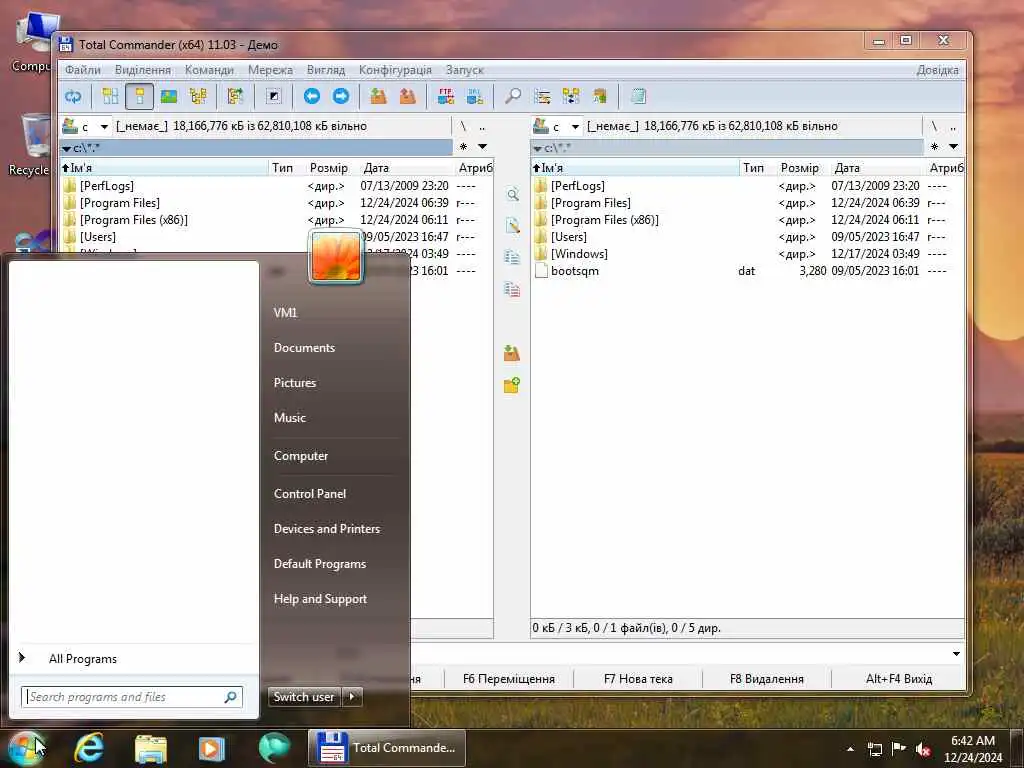Open right panel drive dropdown
This screenshot has height=768, width=1024.
tap(575, 127)
